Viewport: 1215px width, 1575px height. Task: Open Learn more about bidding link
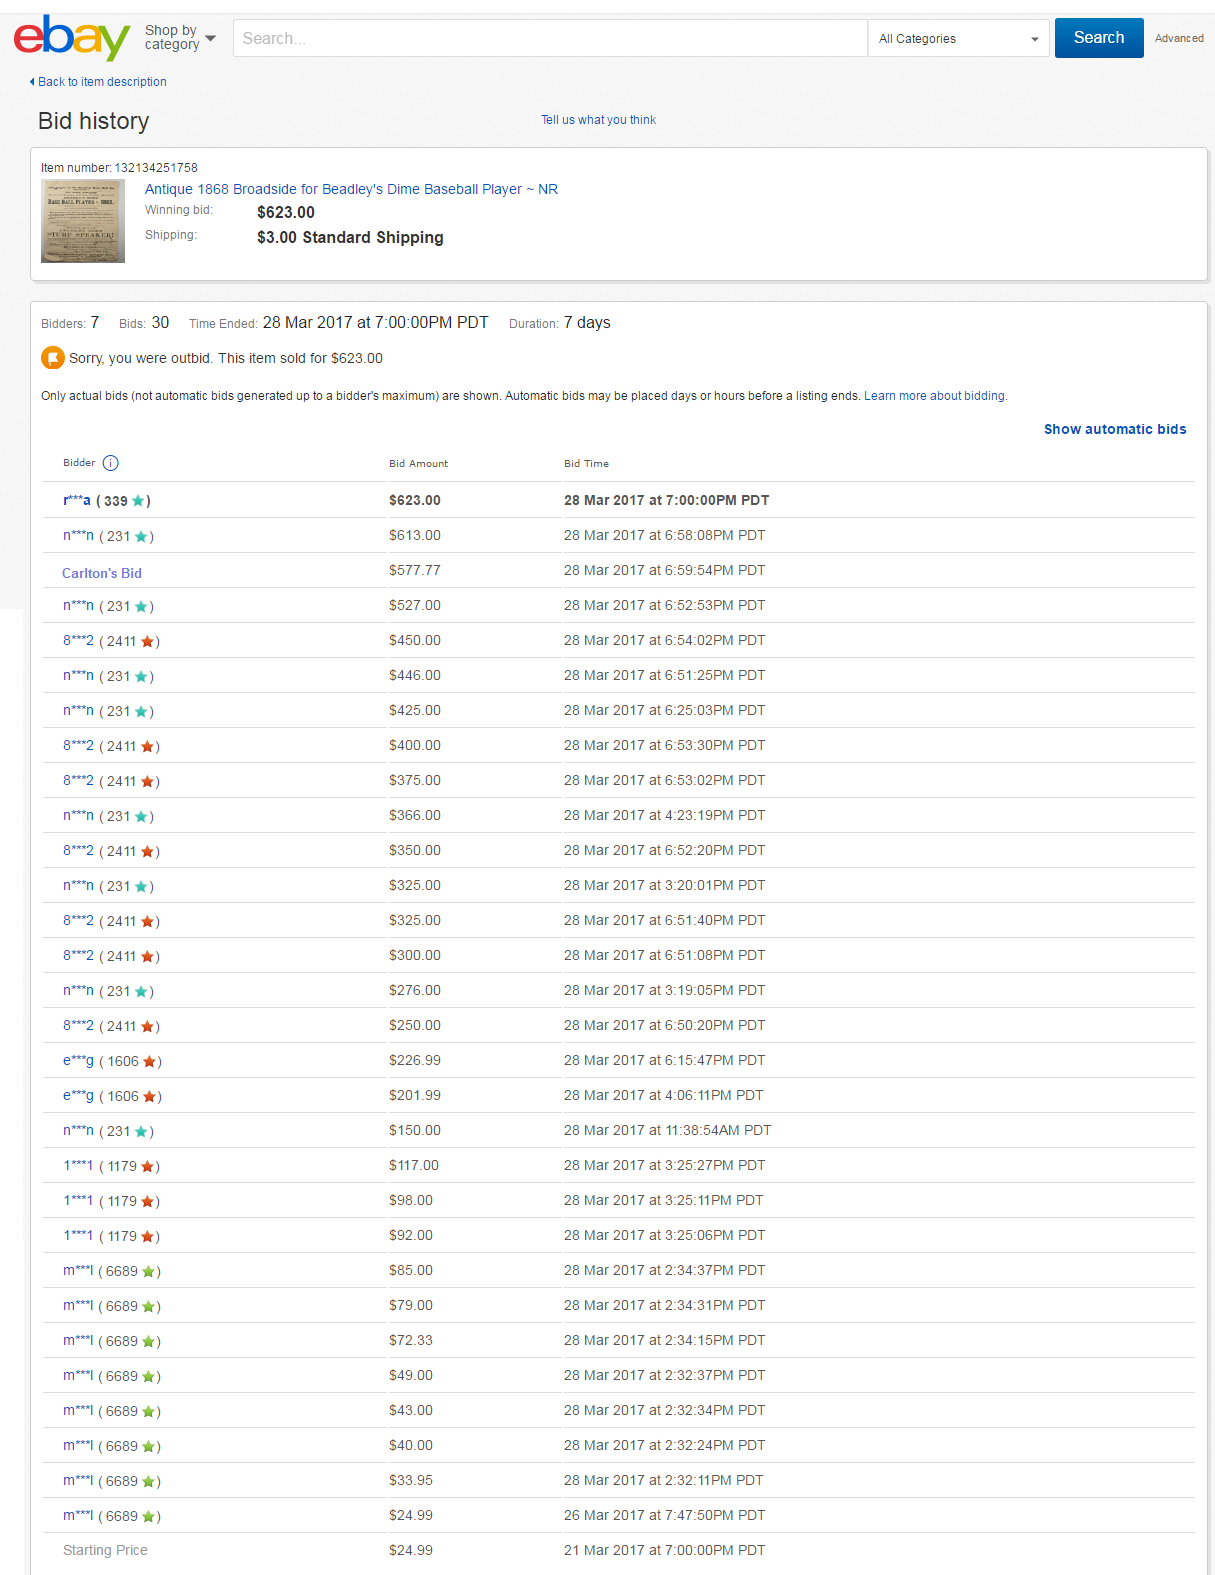(934, 396)
